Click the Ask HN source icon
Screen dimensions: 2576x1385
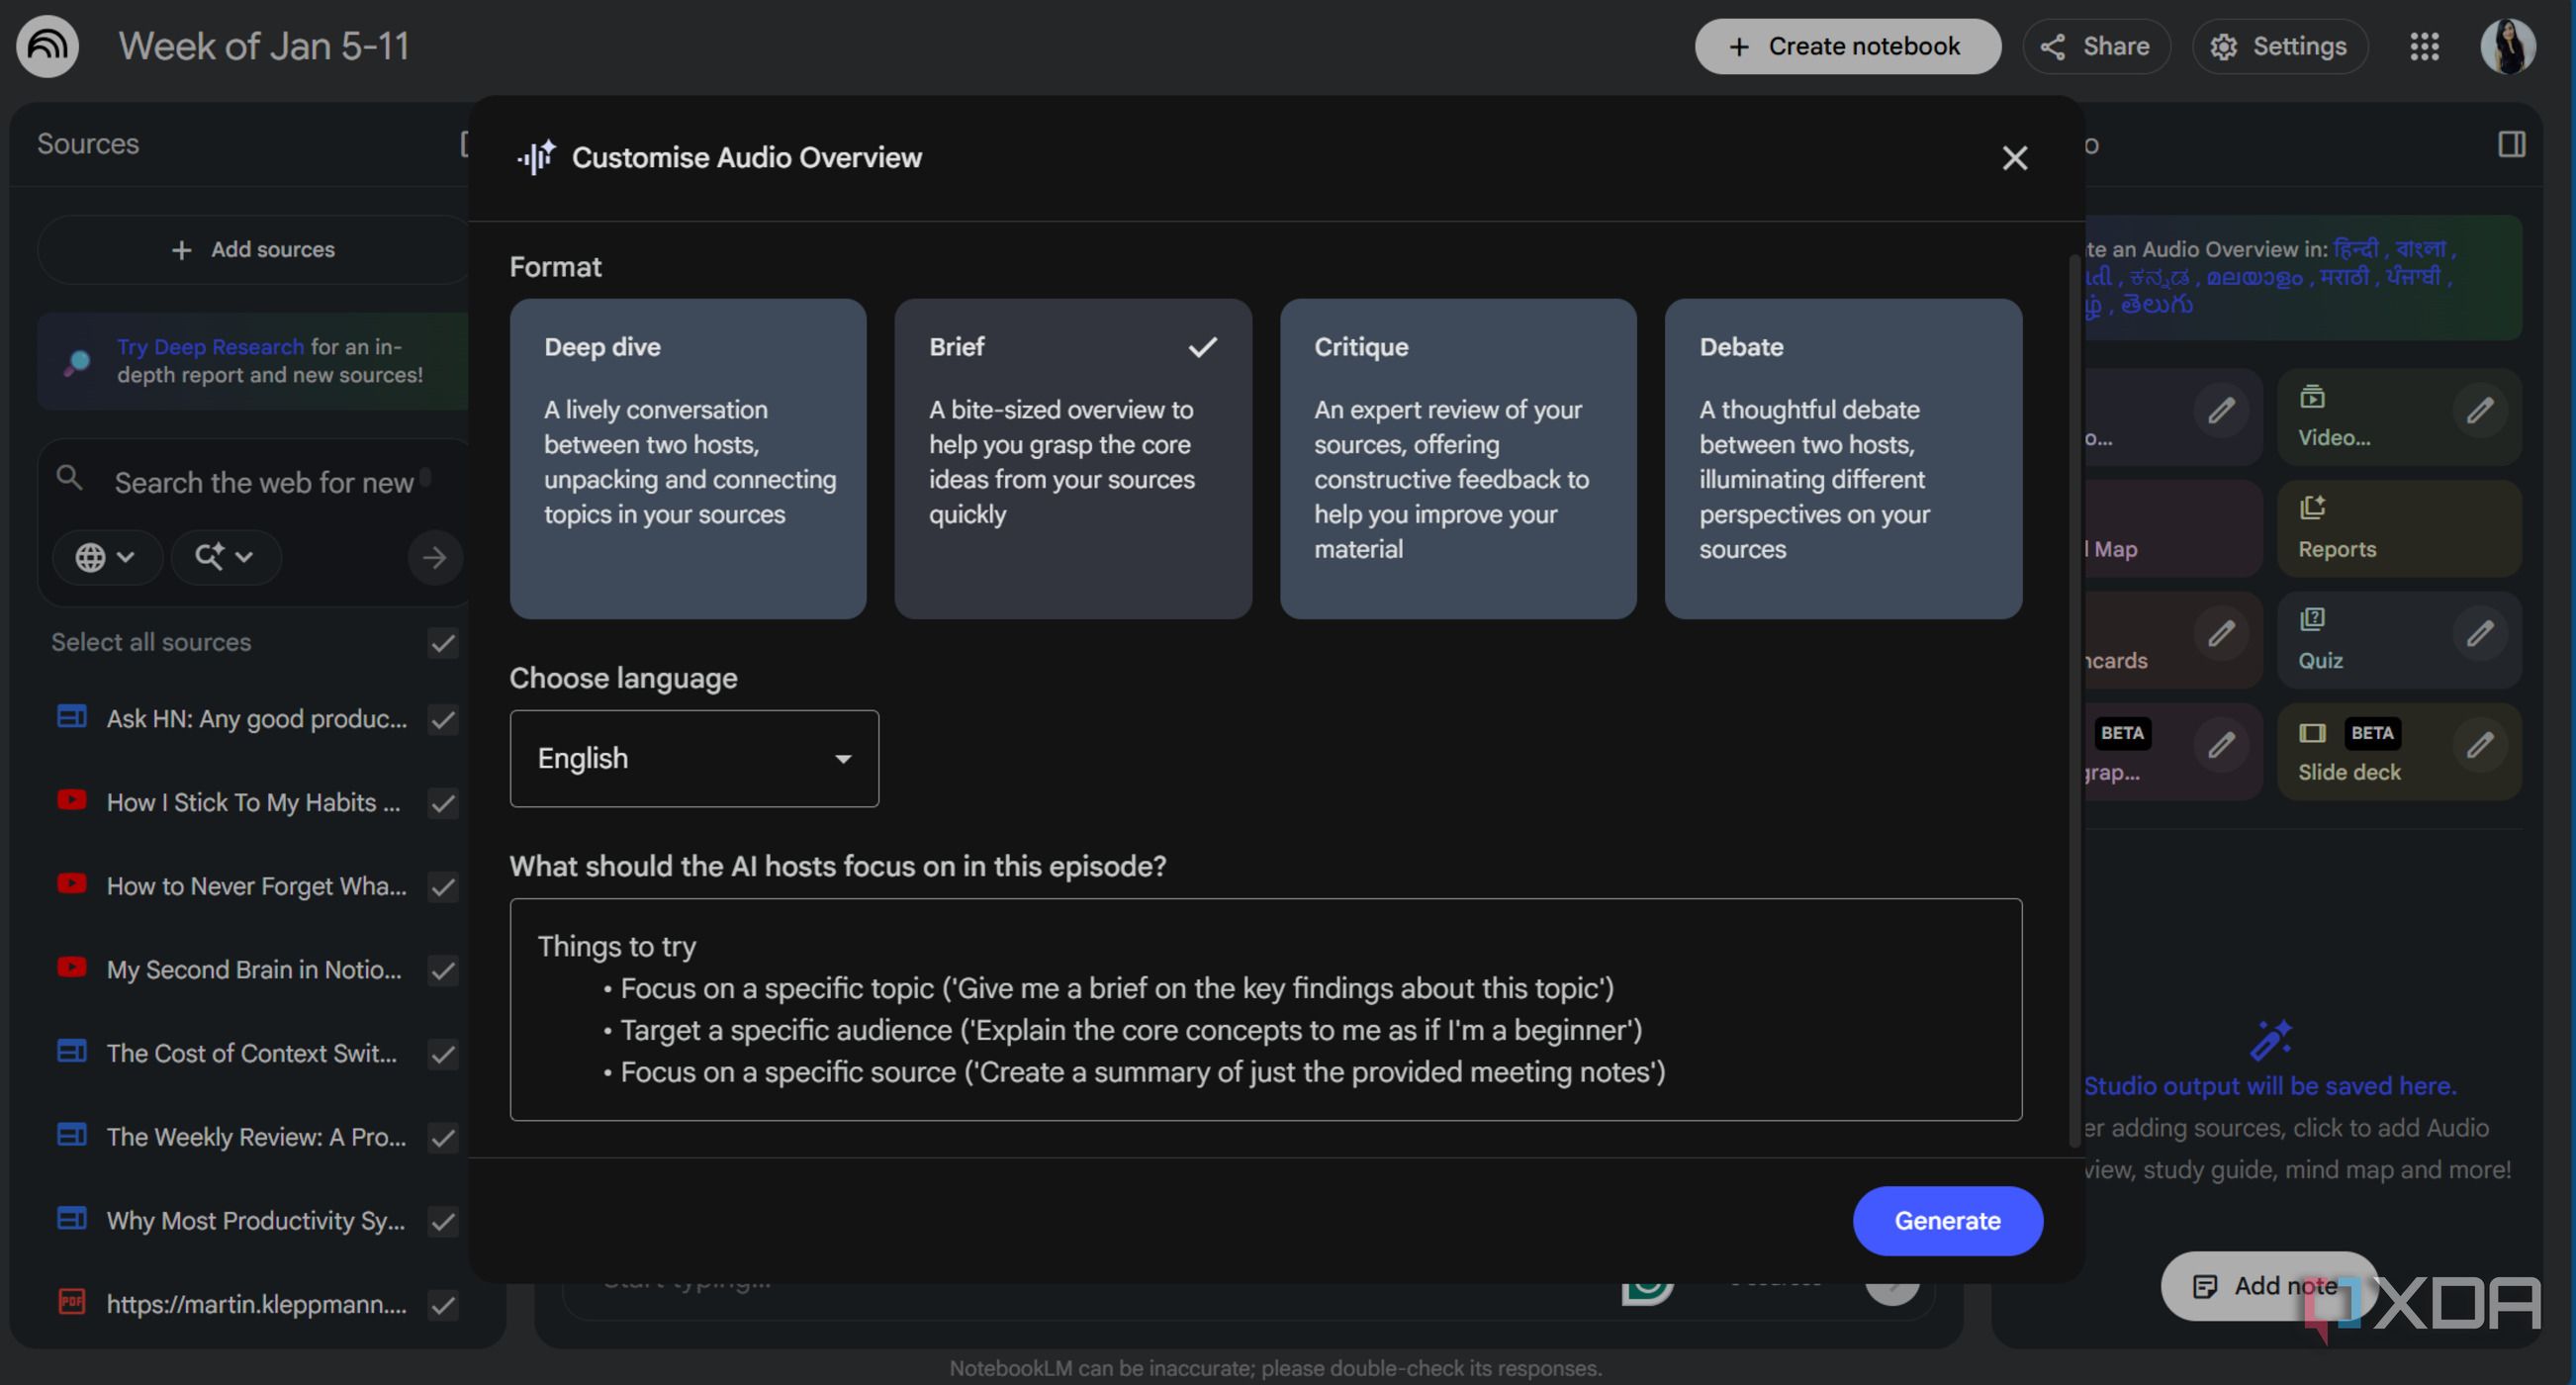(x=71, y=716)
